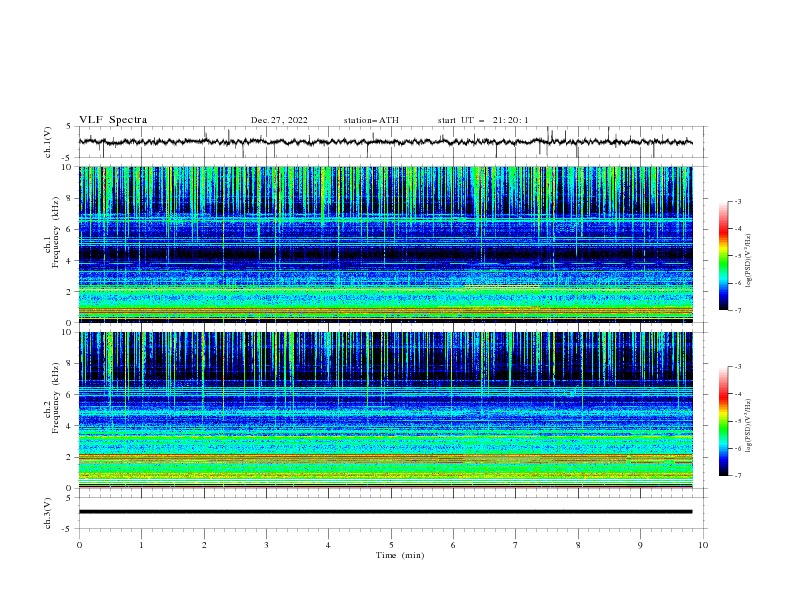Click the time axis tick label "1"

coord(141,545)
